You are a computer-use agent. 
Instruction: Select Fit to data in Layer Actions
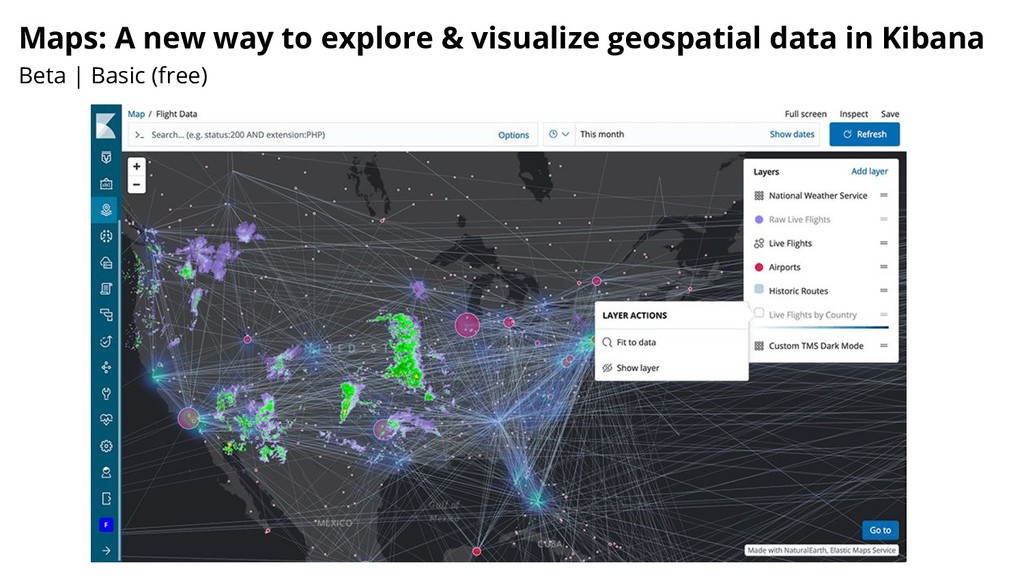671,342
